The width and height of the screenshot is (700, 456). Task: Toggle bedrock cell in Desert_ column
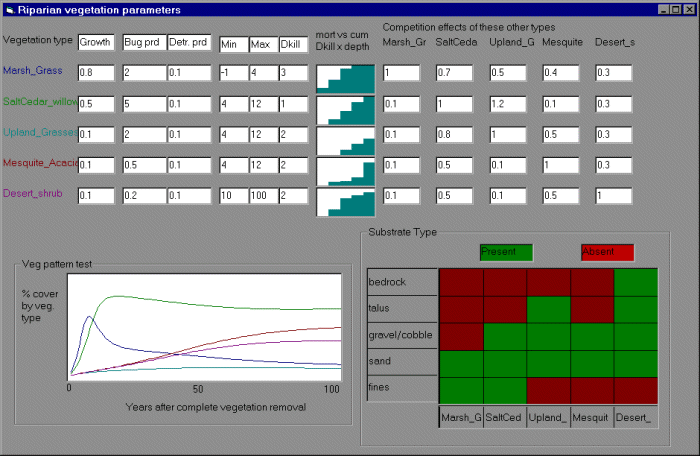click(x=636, y=283)
